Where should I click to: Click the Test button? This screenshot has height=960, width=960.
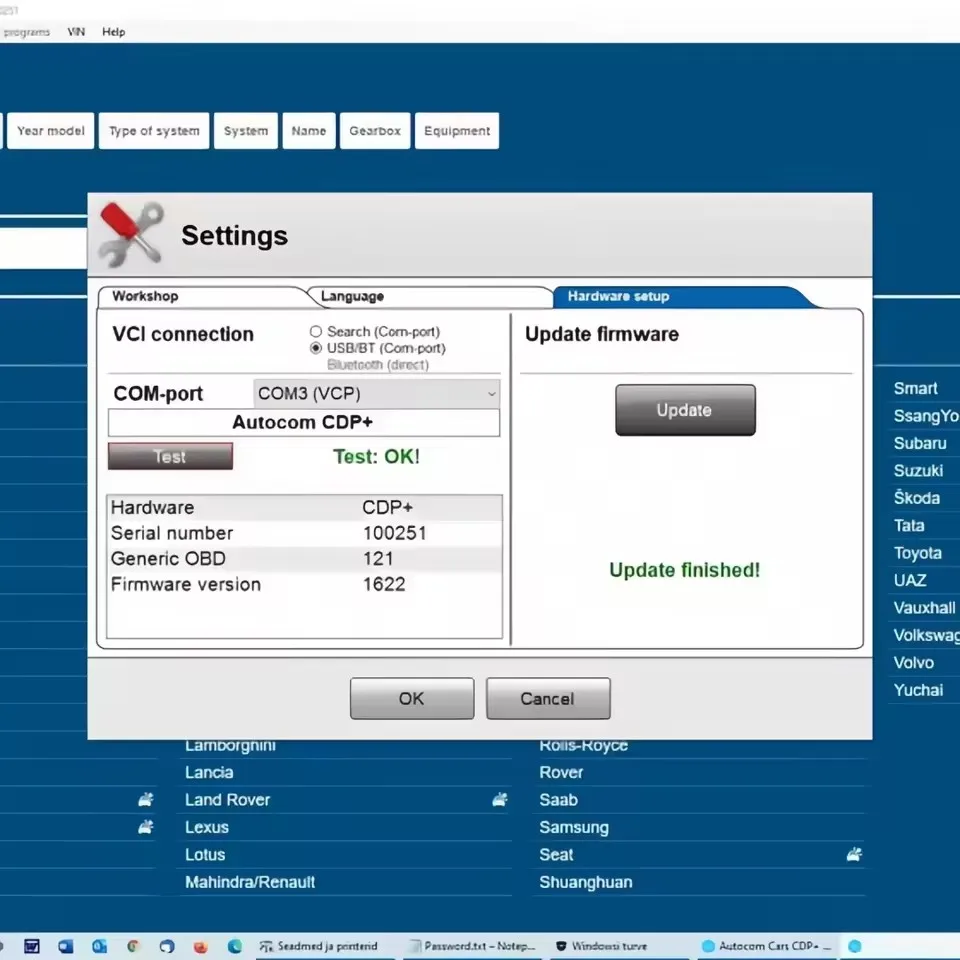(x=170, y=456)
